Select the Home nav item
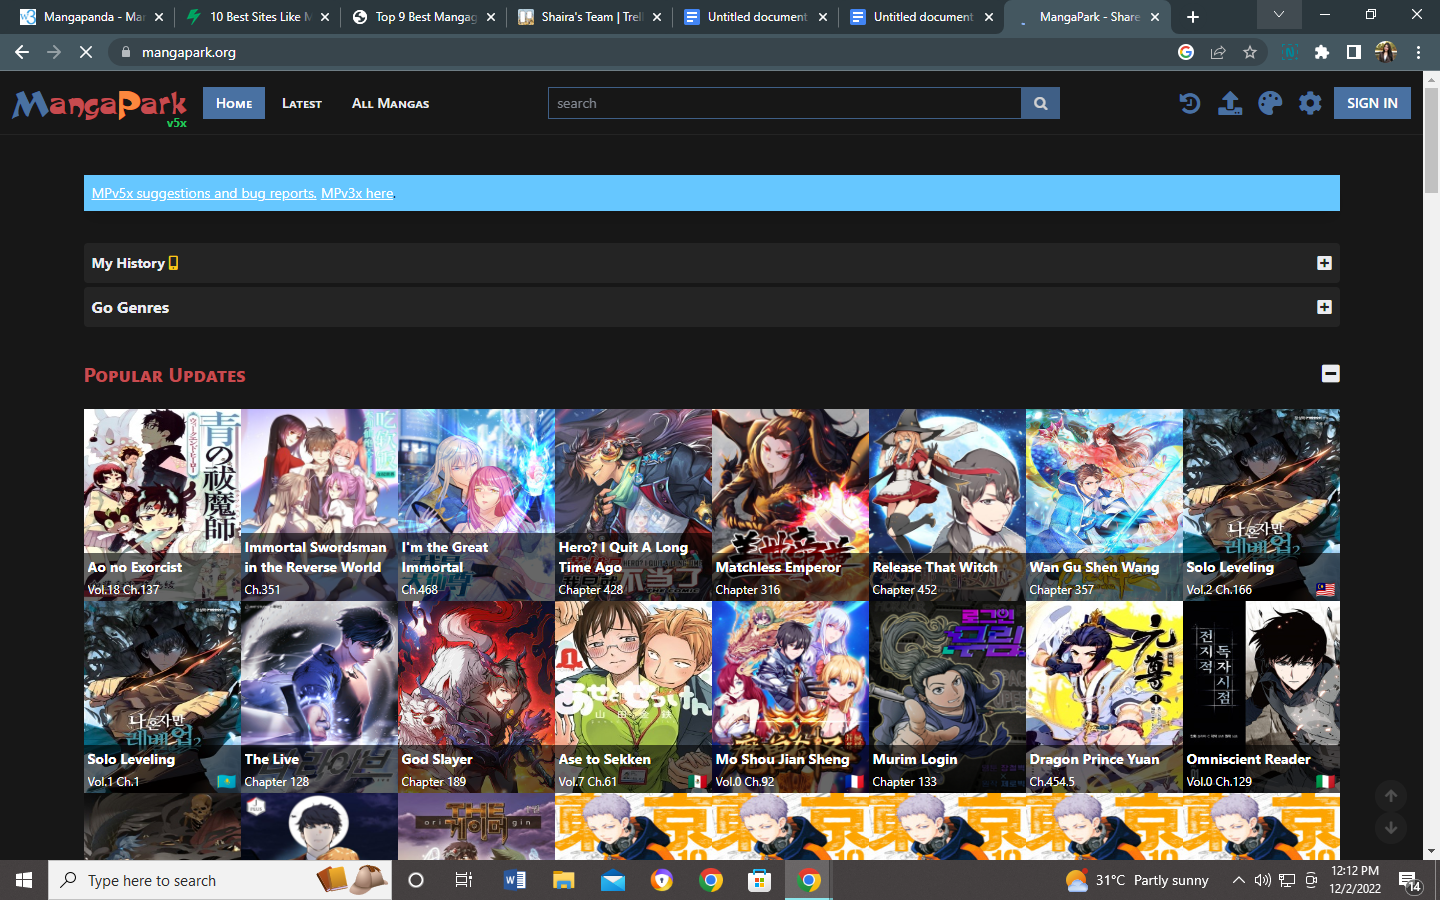This screenshot has width=1440, height=900. [x=234, y=103]
